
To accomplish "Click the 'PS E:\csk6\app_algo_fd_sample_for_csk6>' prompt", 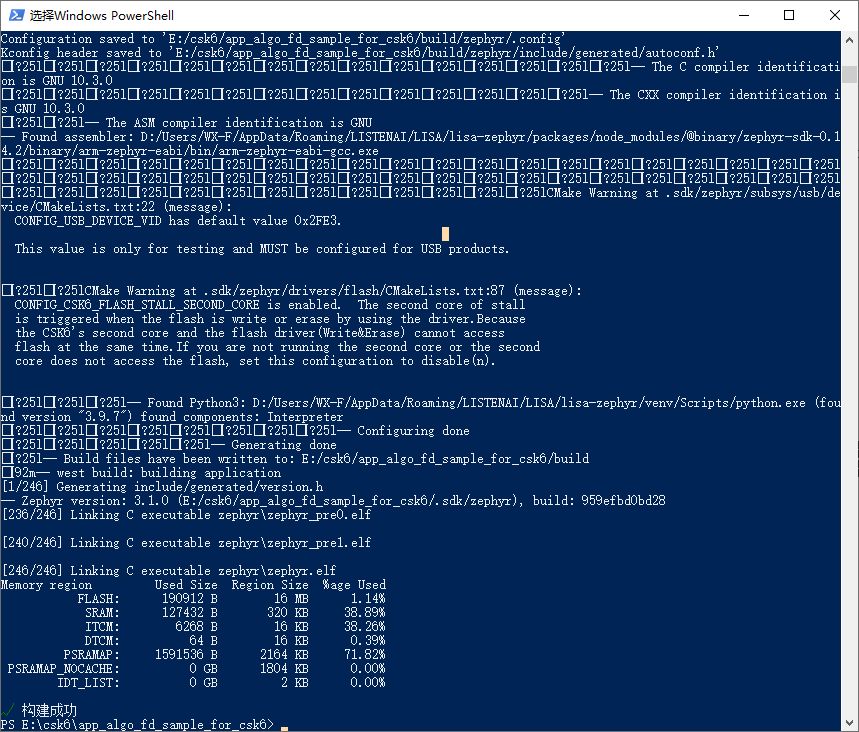I will click(x=137, y=725).
